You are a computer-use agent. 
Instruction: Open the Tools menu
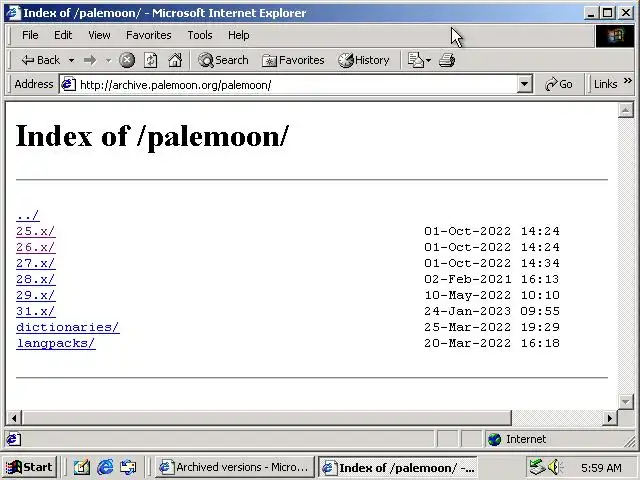point(200,36)
